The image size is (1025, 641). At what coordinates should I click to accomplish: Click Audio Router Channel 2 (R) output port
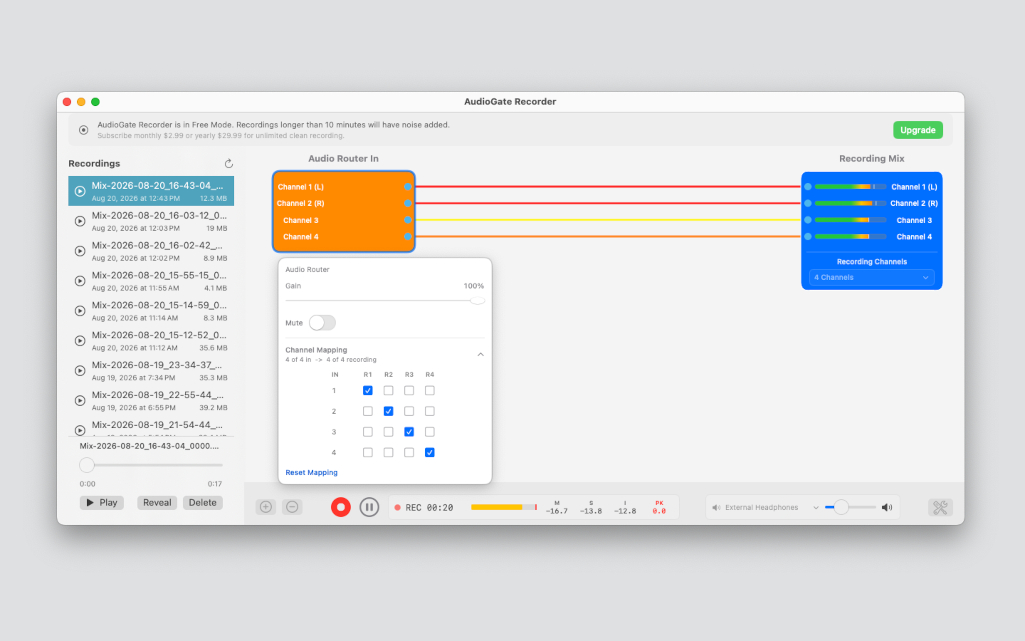click(407, 203)
